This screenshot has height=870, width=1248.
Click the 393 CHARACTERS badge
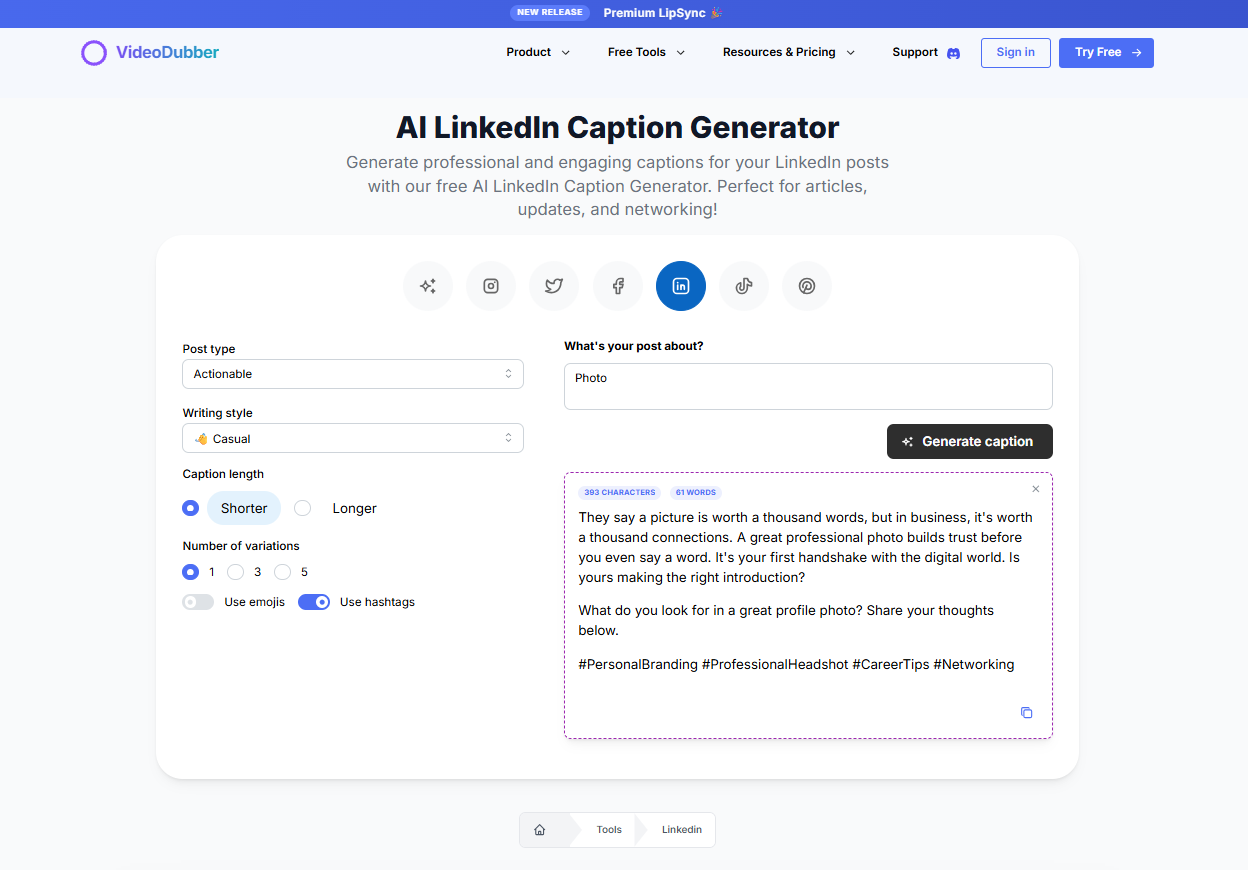tap(620, 492)
